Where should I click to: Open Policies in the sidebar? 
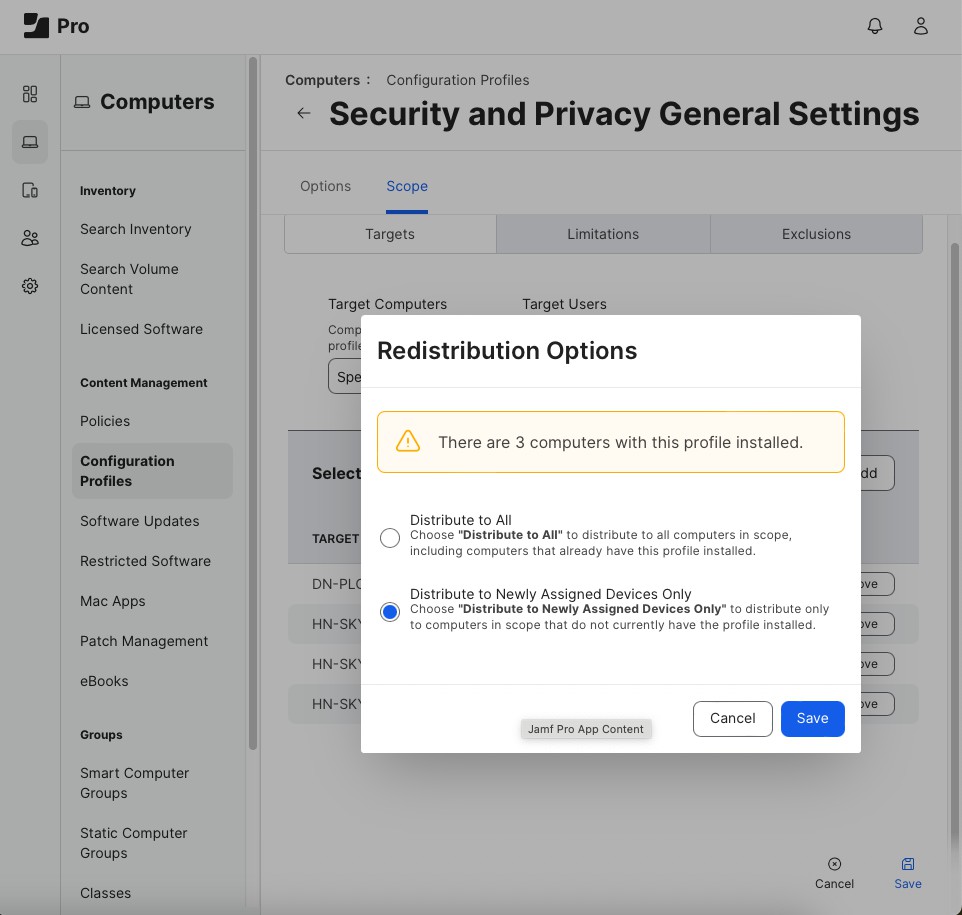pos(105,421)
